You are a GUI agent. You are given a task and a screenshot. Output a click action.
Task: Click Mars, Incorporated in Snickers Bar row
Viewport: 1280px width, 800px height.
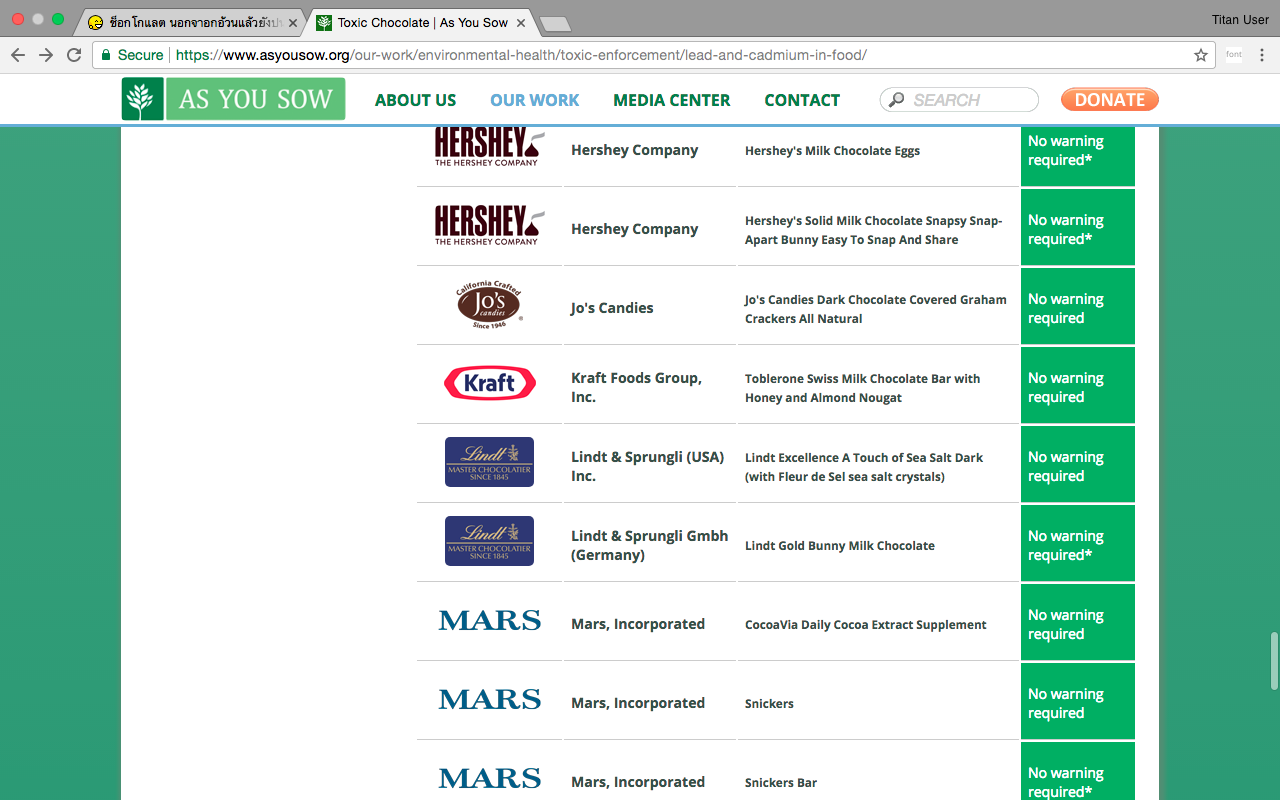point(638,782)
